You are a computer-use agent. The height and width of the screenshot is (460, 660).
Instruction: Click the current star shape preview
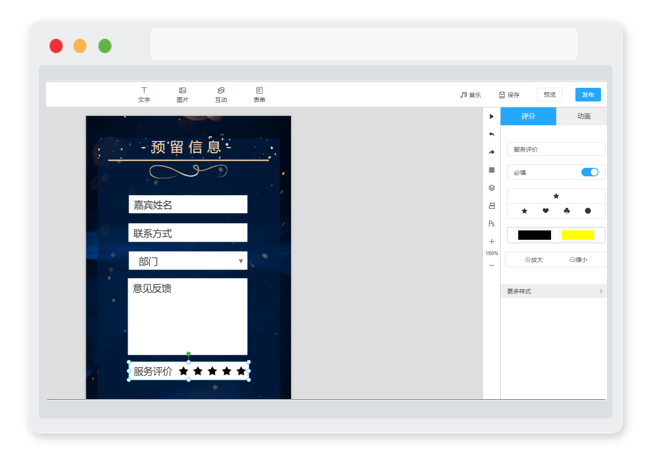[556, 196]
